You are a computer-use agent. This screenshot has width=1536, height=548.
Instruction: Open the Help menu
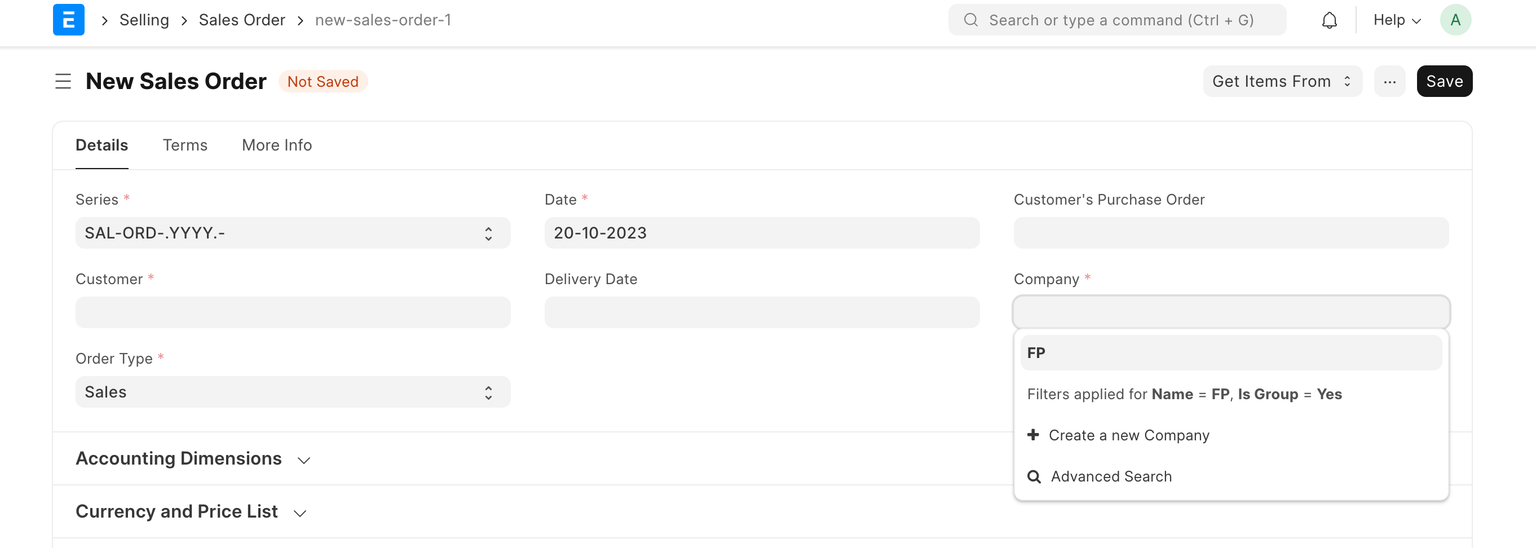1396,20
